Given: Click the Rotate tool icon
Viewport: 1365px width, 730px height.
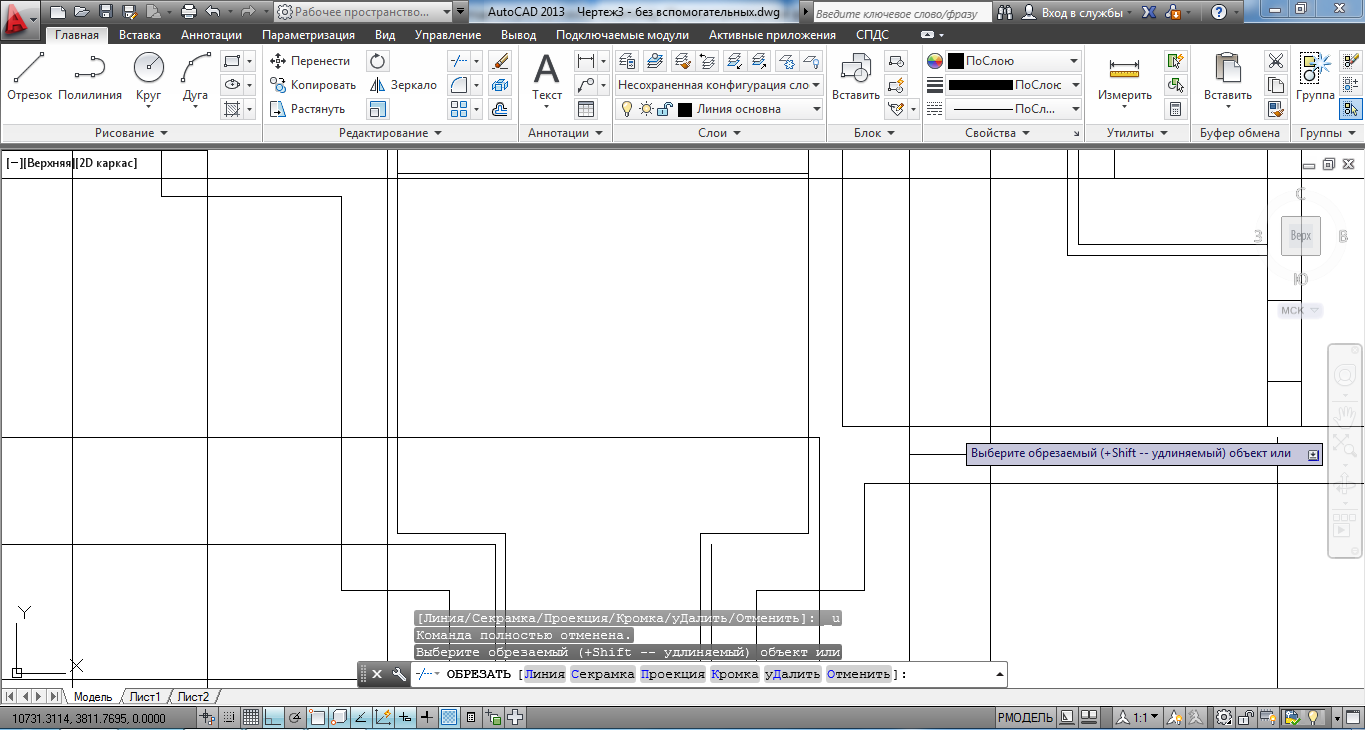Looking at the screenshot, I should pyautogui.click(x=378, y=61).
